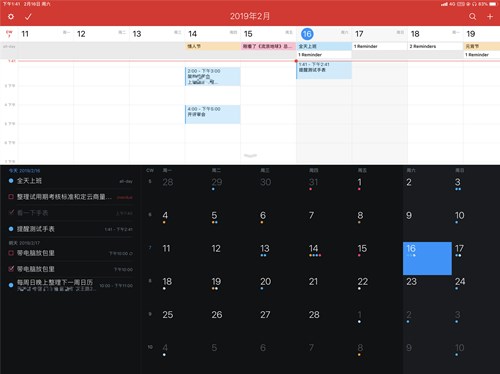Expand the day view with the grabber handle
Image resolution: width=500 pixels, height=374 pixels.
pyautogui.click(x=250, y=155)
